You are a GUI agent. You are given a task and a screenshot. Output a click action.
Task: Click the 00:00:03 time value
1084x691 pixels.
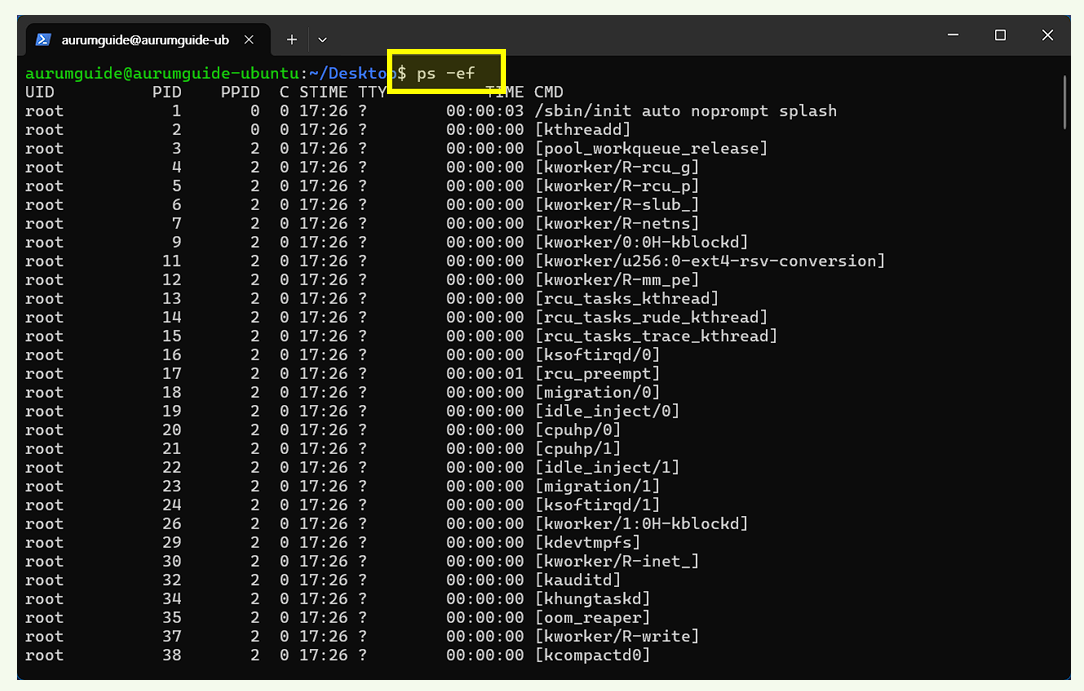coord(485,111)
